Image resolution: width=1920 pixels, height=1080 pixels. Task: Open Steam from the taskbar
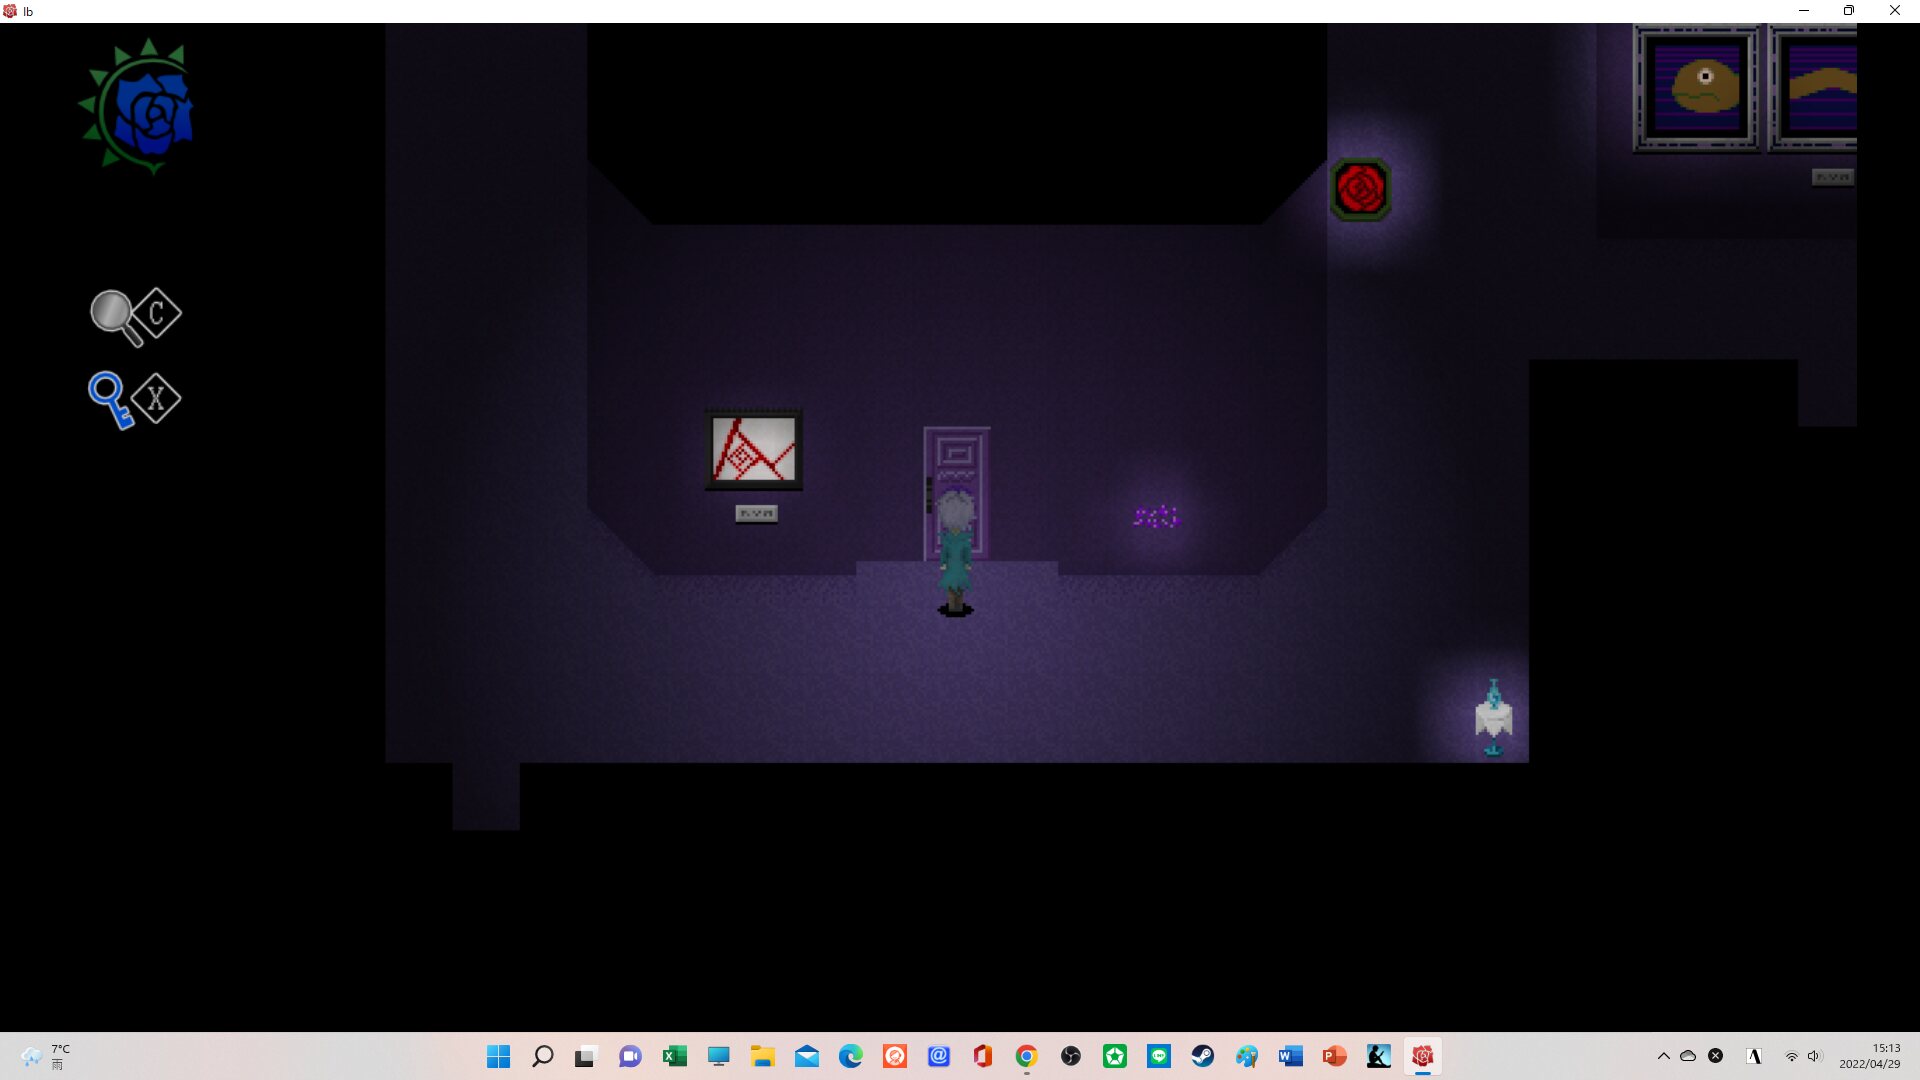(1202, 1056)
